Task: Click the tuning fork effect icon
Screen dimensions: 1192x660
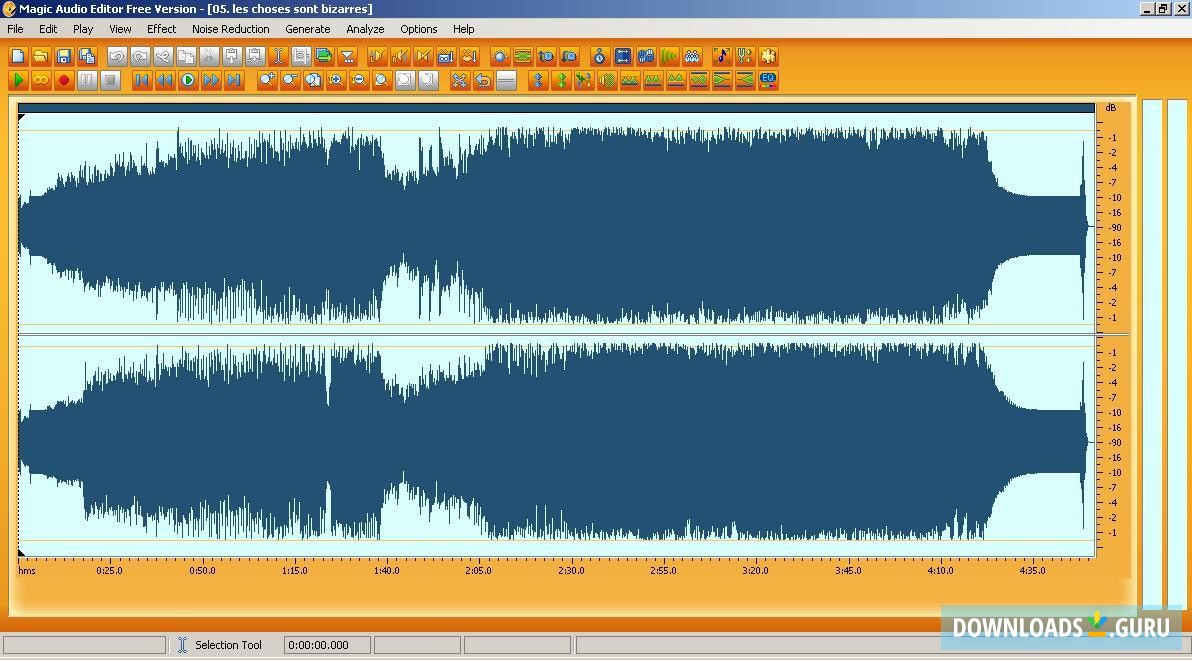Action: click(x=744, y=57)
